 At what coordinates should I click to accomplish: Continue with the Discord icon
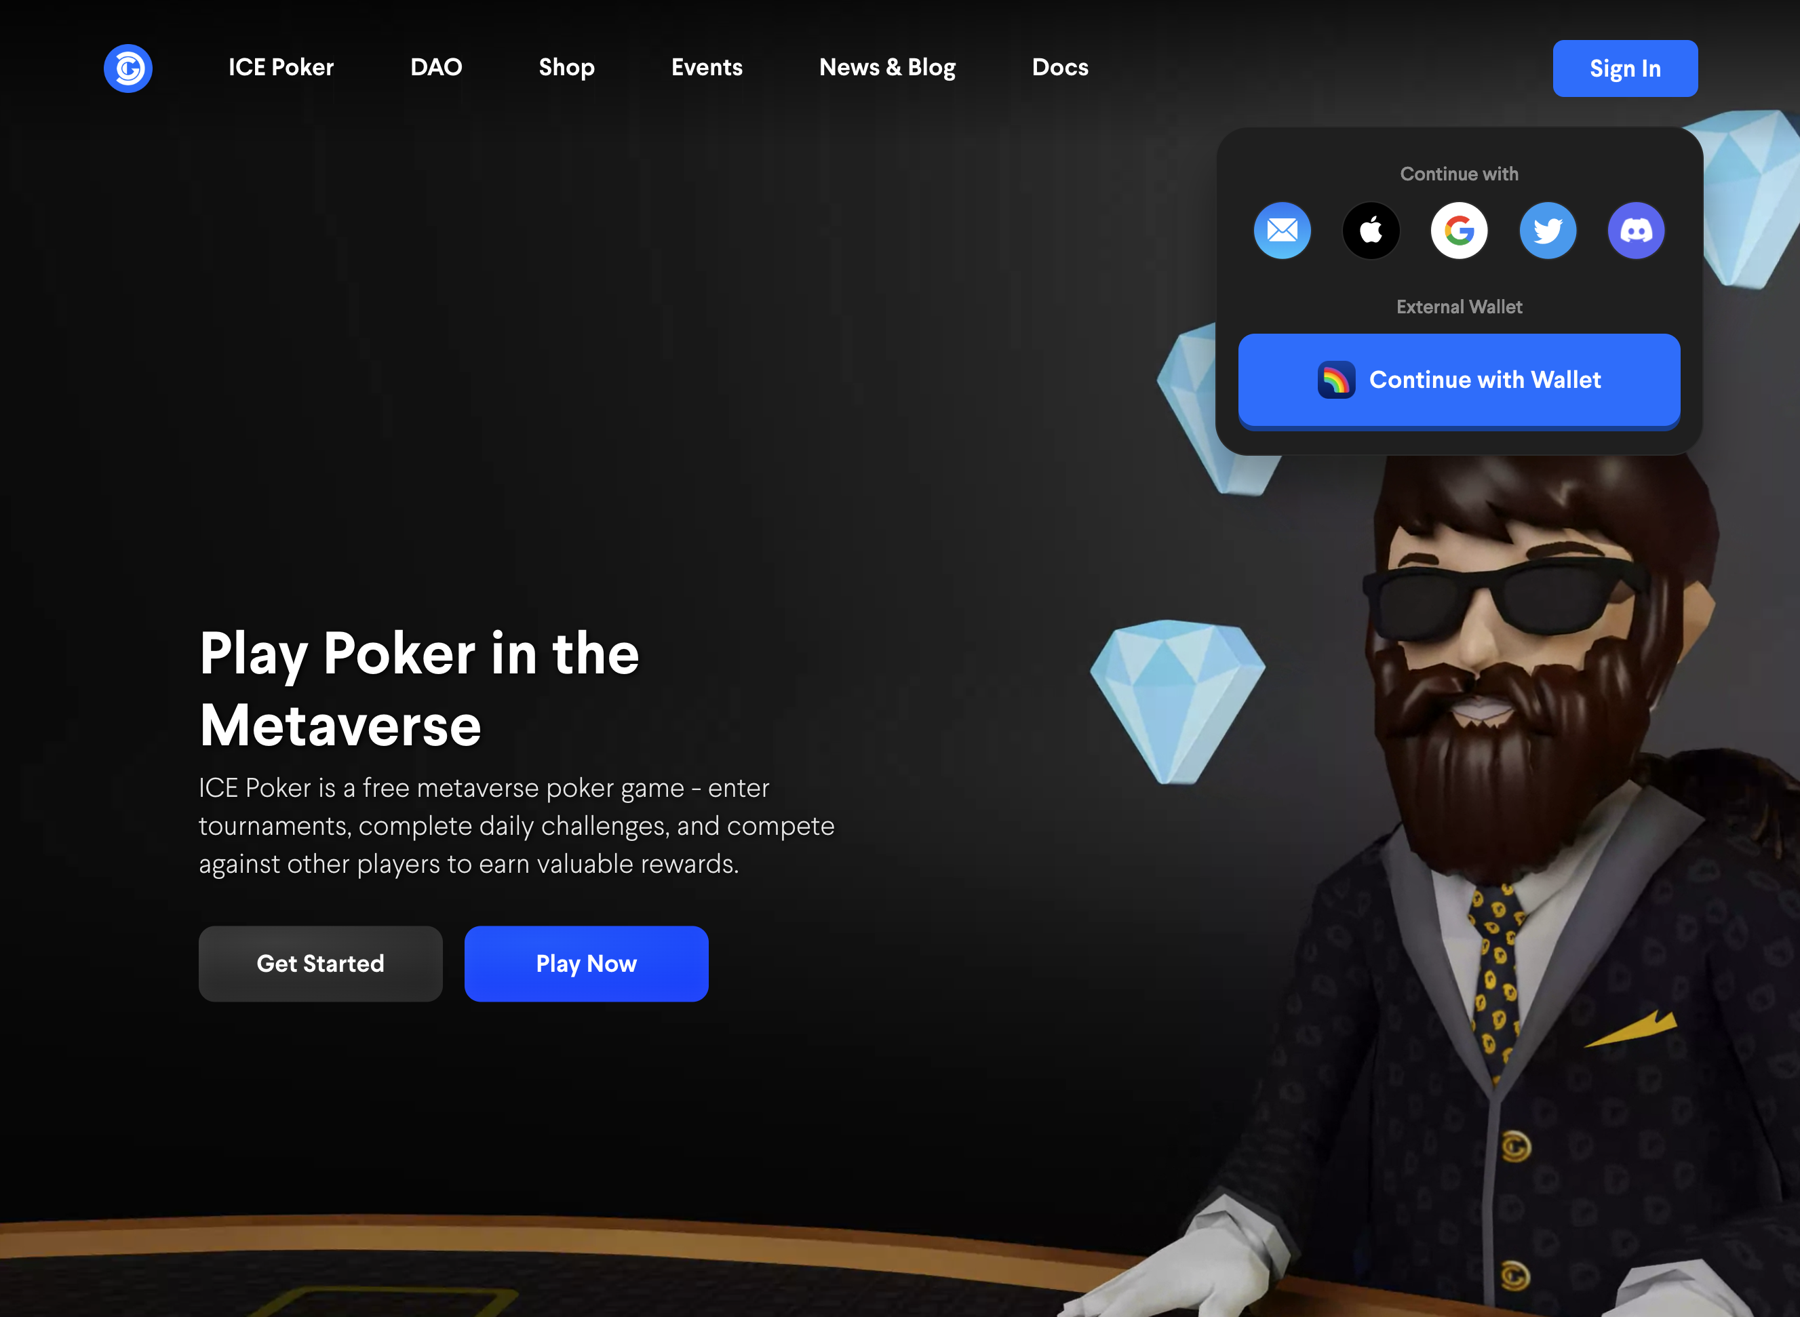pyautogui.click(x=1636, y=230)
